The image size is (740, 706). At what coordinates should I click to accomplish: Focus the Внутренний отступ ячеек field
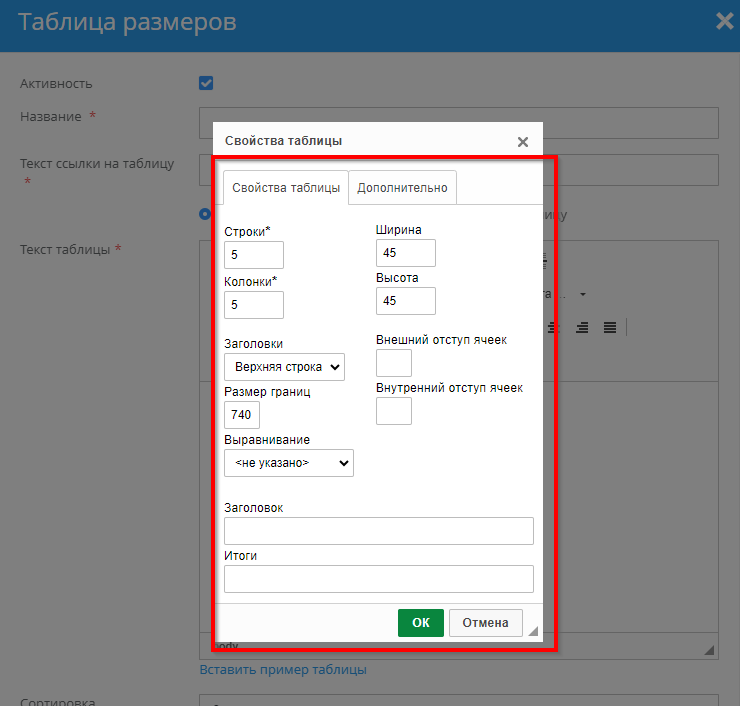(394, 411)
